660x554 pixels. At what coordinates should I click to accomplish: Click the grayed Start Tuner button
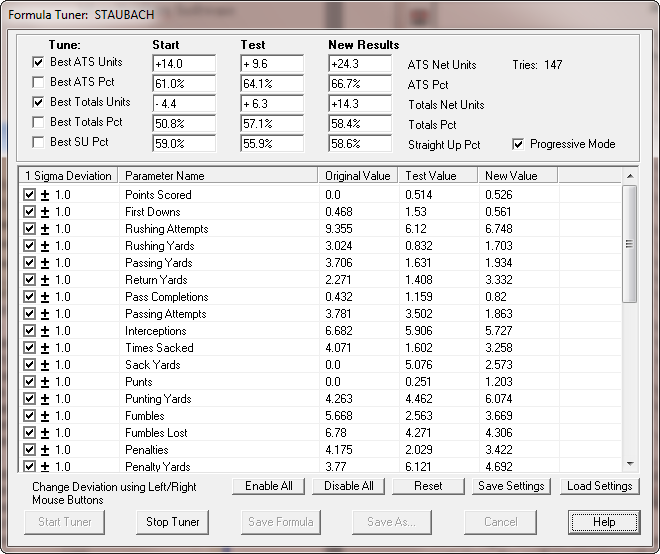[x=64, y=522]
